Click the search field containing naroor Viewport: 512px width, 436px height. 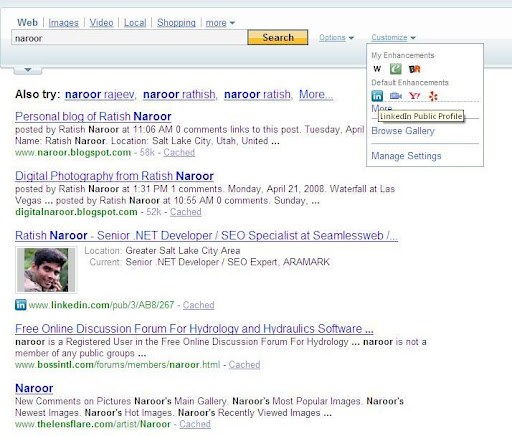point(129,38)
